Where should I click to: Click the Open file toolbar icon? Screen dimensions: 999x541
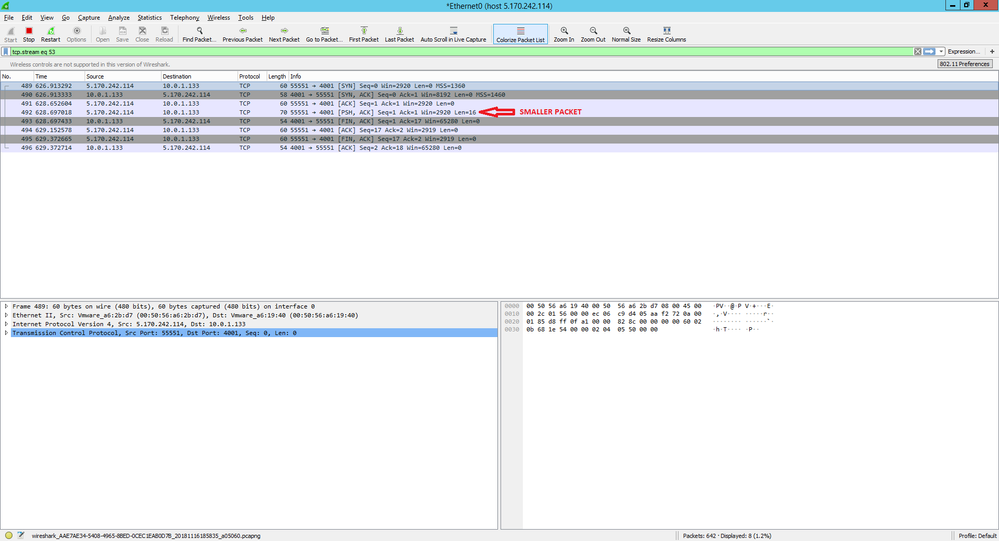[x=103, y=34]
